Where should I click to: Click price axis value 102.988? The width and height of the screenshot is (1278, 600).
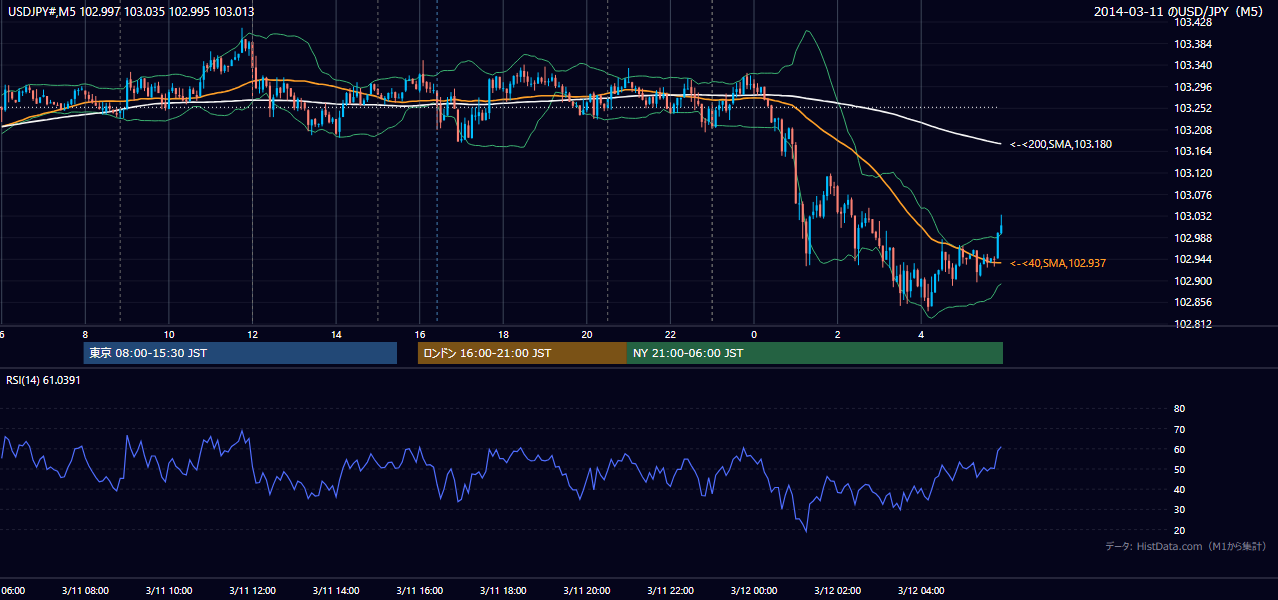click(1193, 238)
